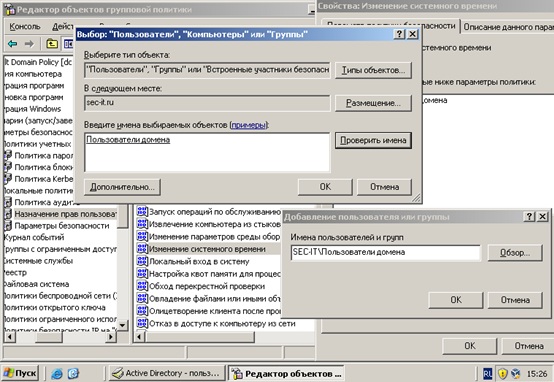The width and height of the screenshot is (554, 382).
Task: Click the help question mark in selection dialog
Action: [x=399, y=34]
